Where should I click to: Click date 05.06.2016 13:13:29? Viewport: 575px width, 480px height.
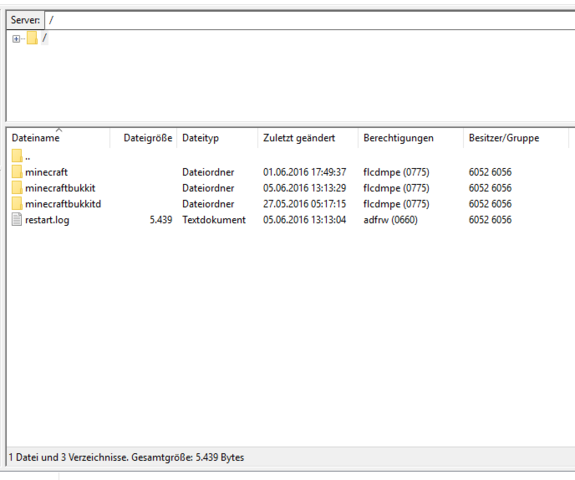(x=304, y=188)
